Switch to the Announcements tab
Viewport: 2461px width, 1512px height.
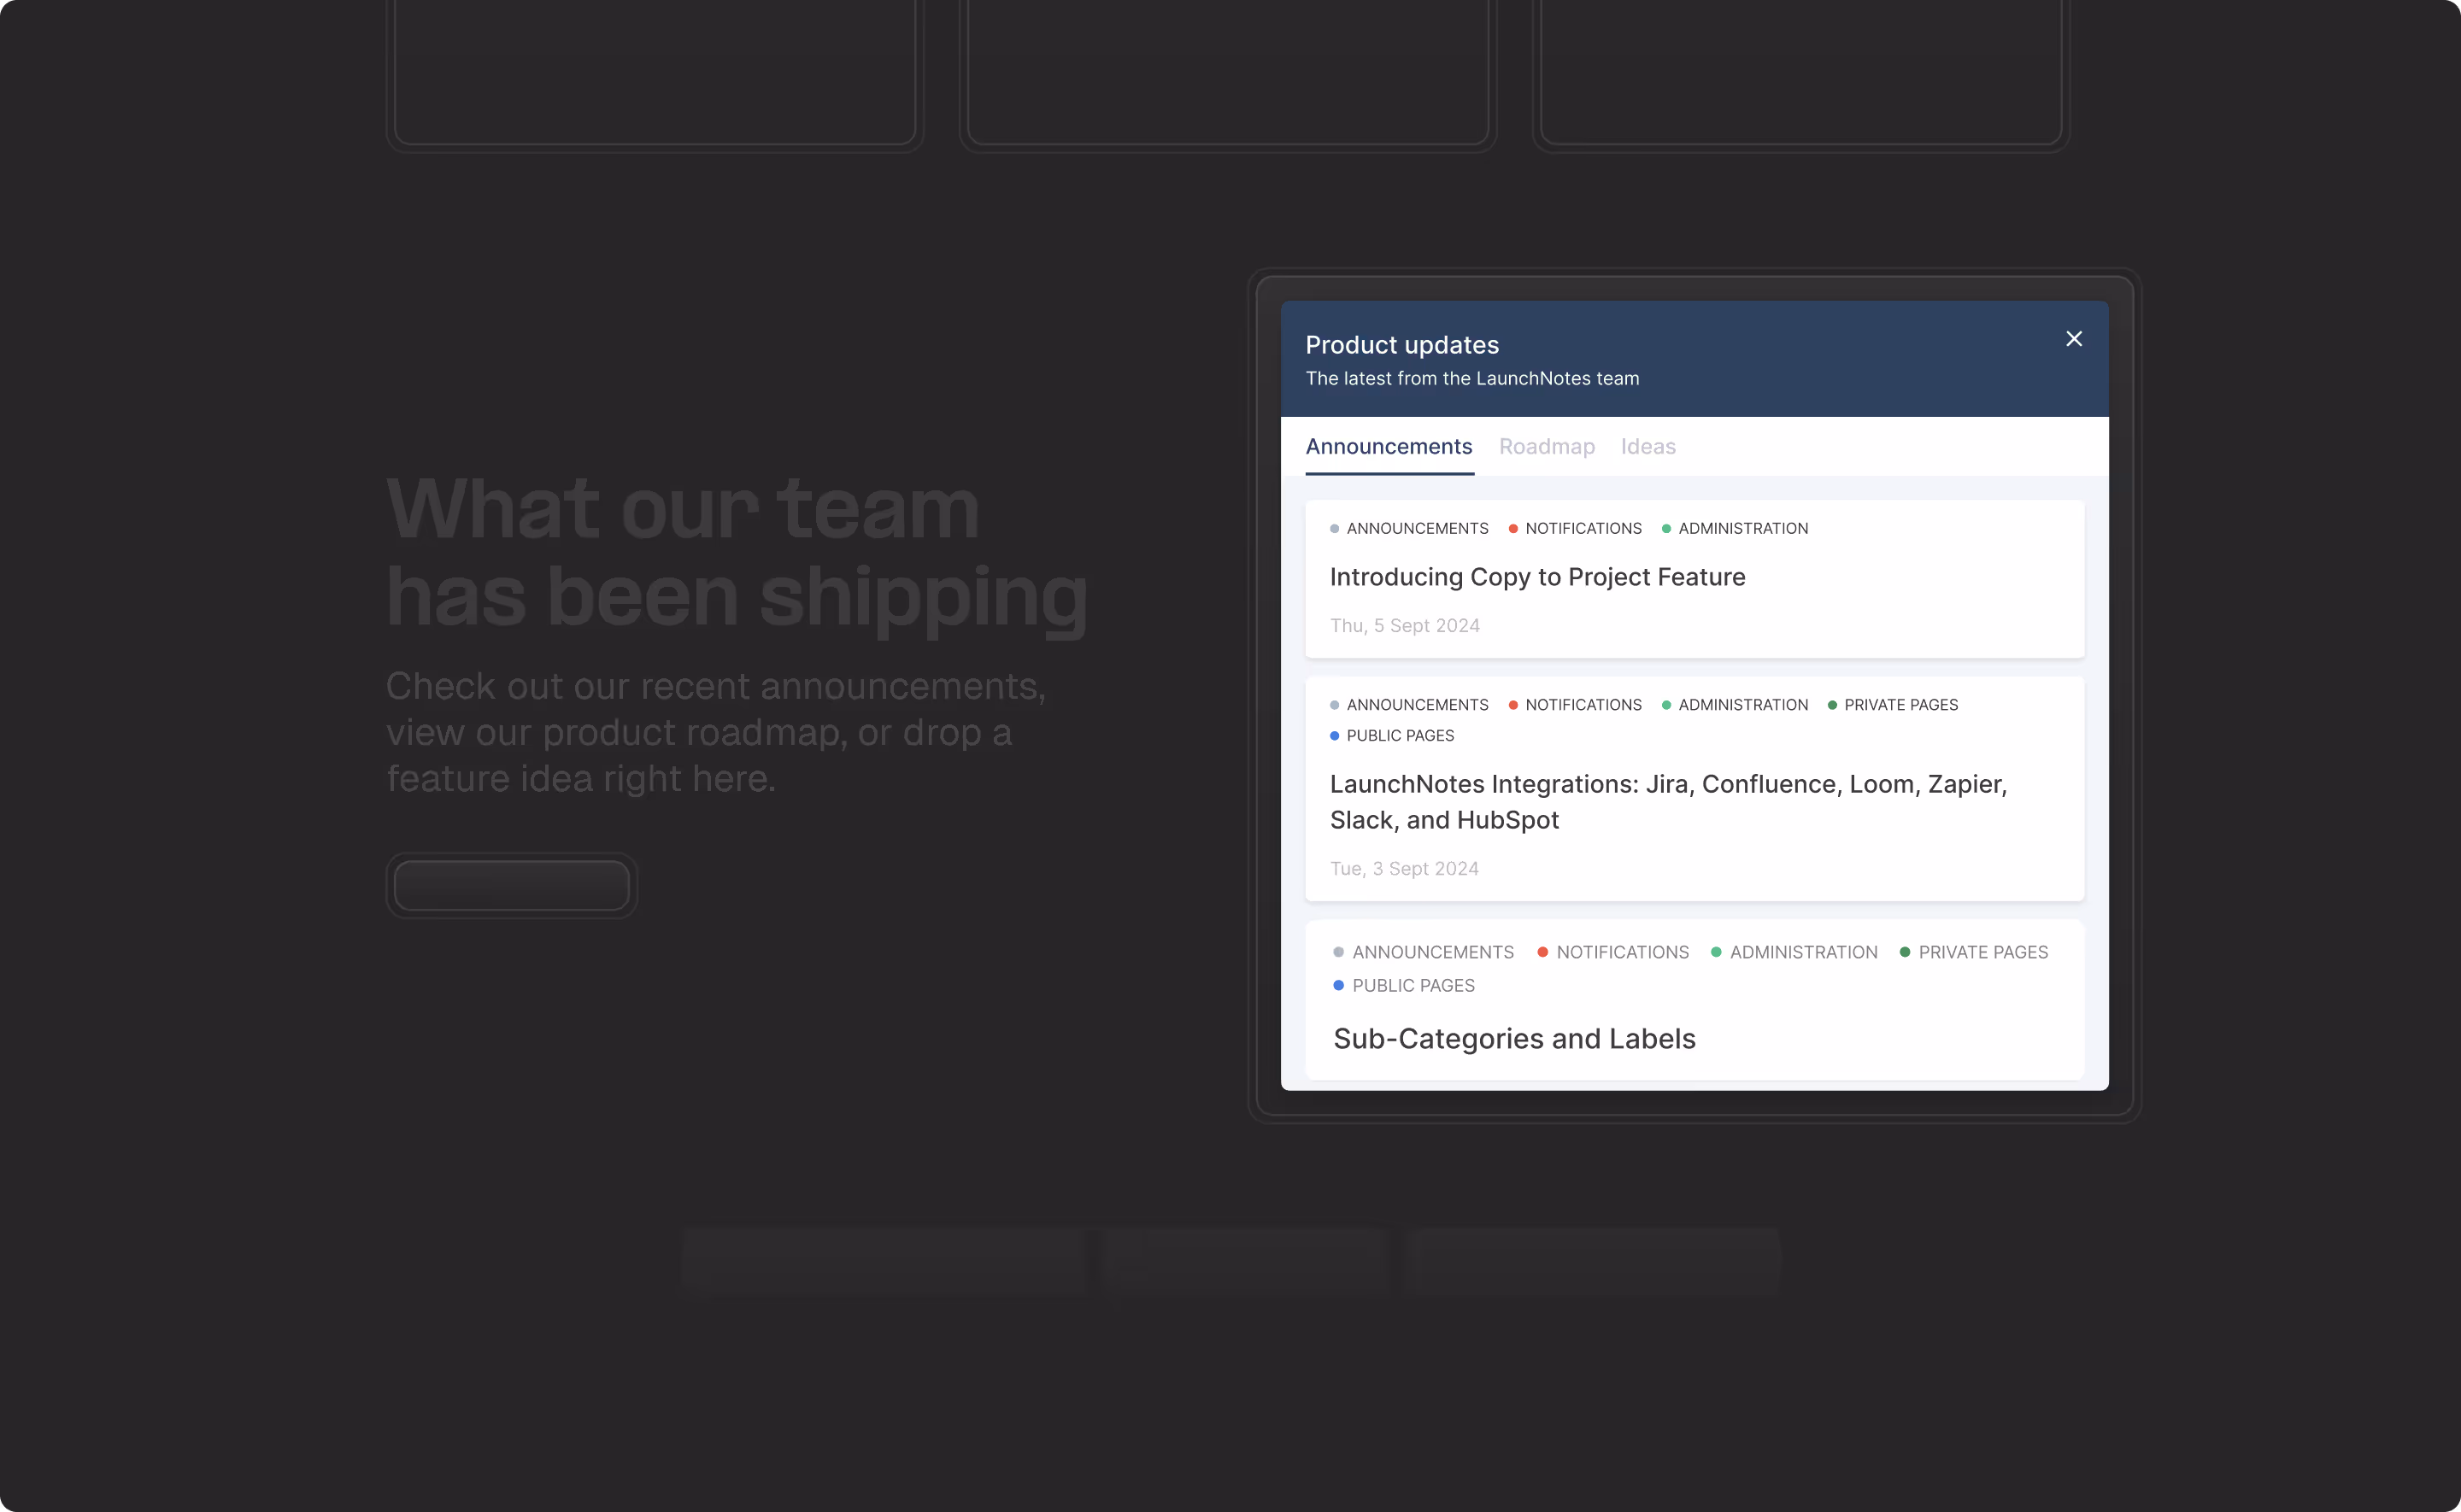[x=1389, y=446]
